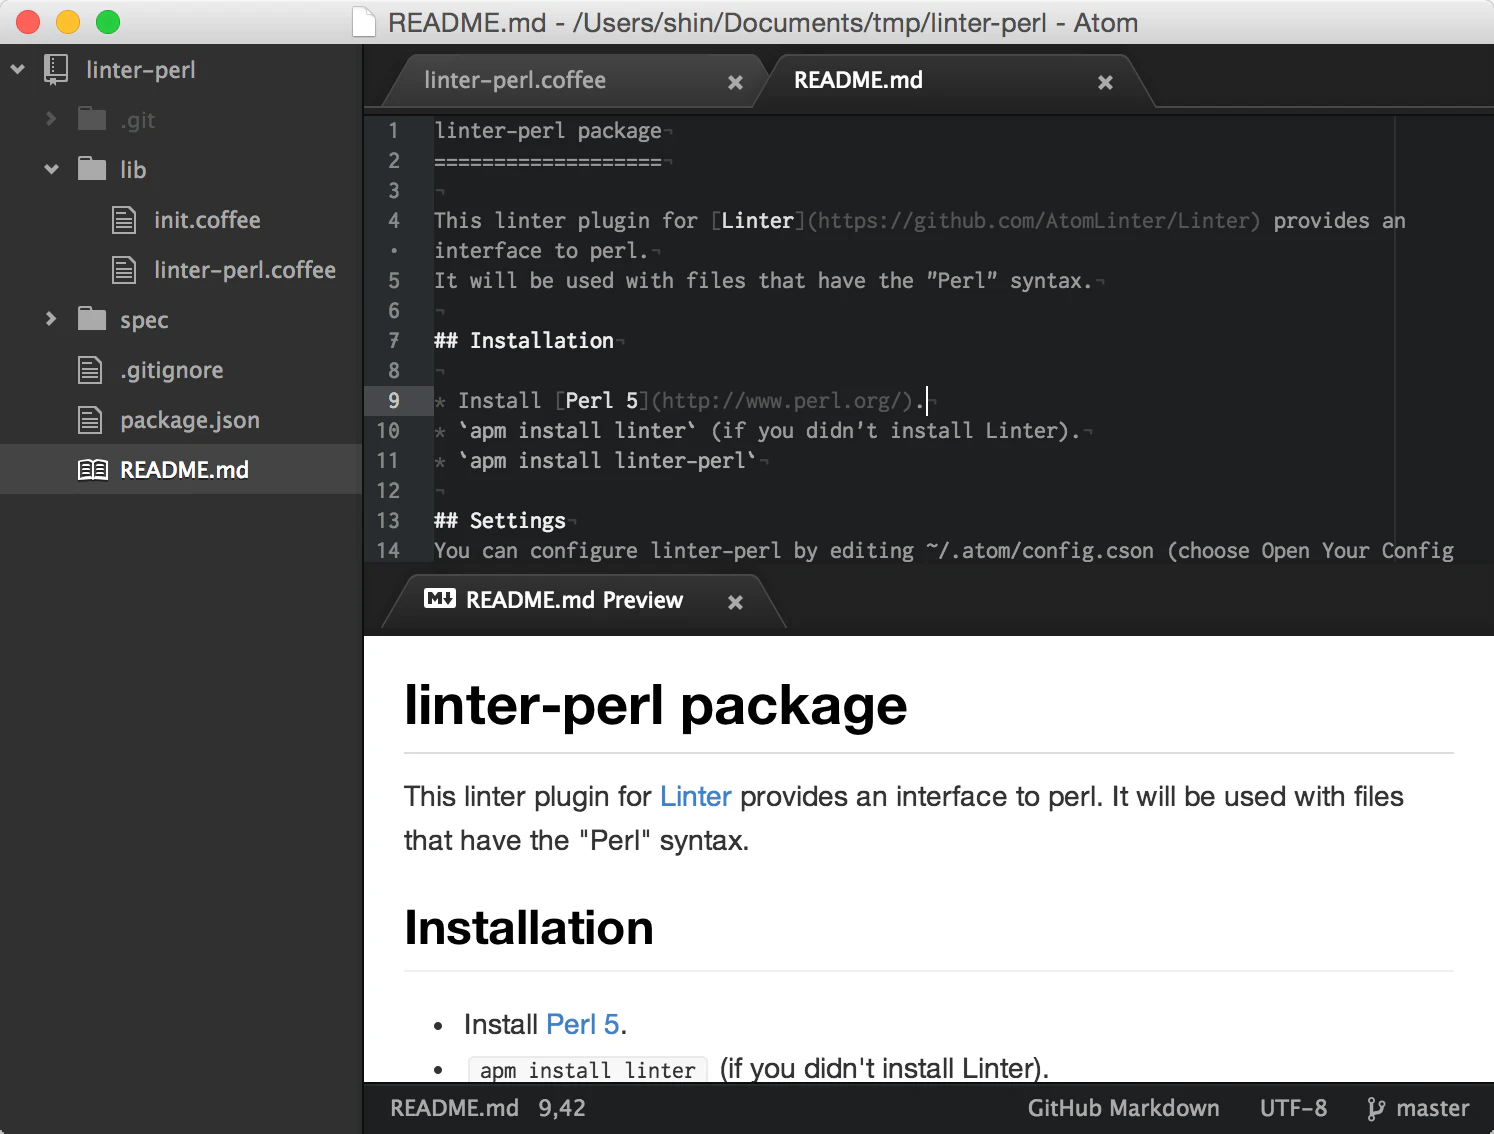This screenshot has height=1134, width=1494.
Task: Click 'linter-perl package' heading in preview
Action: pos(656,705)
